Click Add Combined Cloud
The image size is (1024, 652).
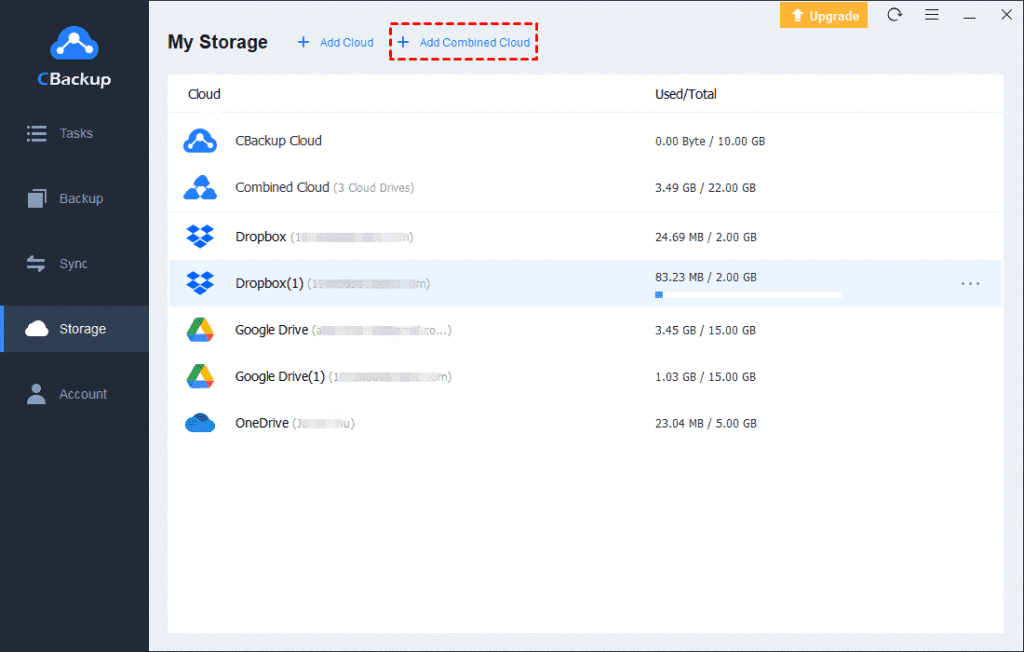point(463,41)
